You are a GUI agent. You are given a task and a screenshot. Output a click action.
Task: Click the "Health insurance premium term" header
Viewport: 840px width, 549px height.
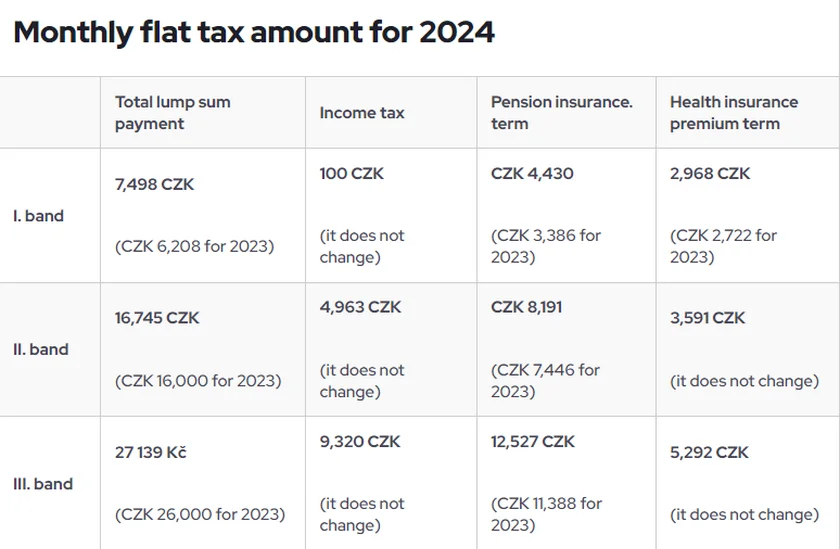tap(734, 113)
